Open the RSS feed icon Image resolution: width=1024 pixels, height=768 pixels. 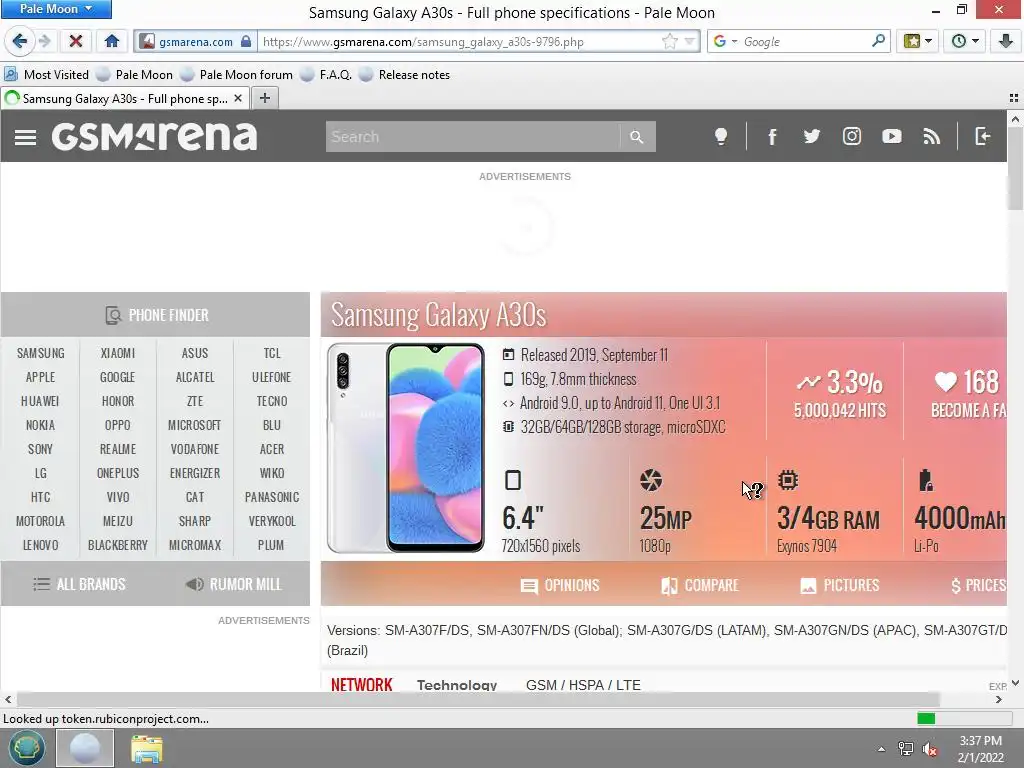[x=932, y=136]
